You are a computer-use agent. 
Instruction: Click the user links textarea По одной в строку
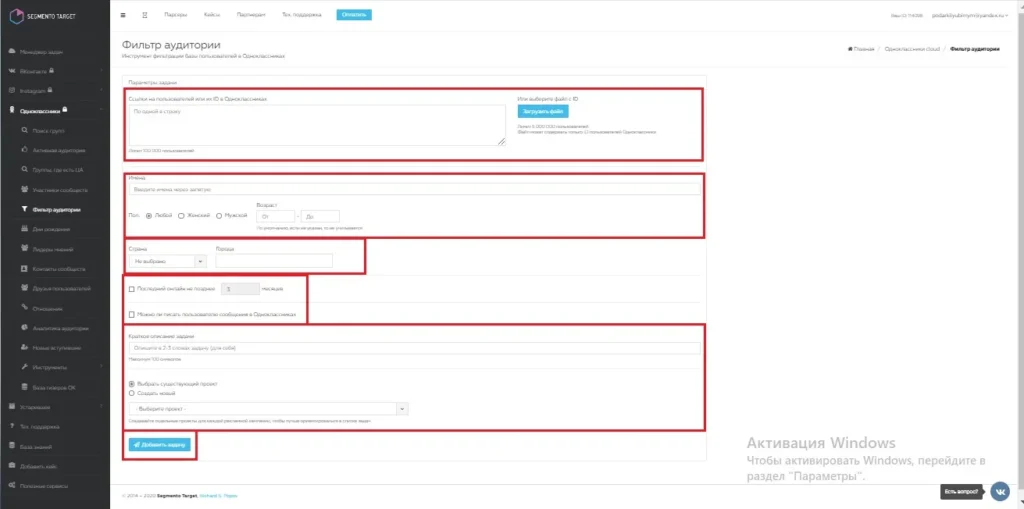pos(317,125)
